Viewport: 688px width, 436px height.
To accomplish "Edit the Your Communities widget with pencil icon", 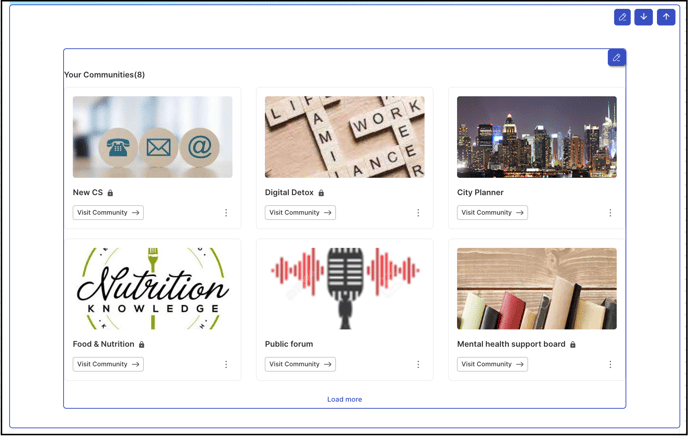I will pyautogui.click(x=616, y=57).
